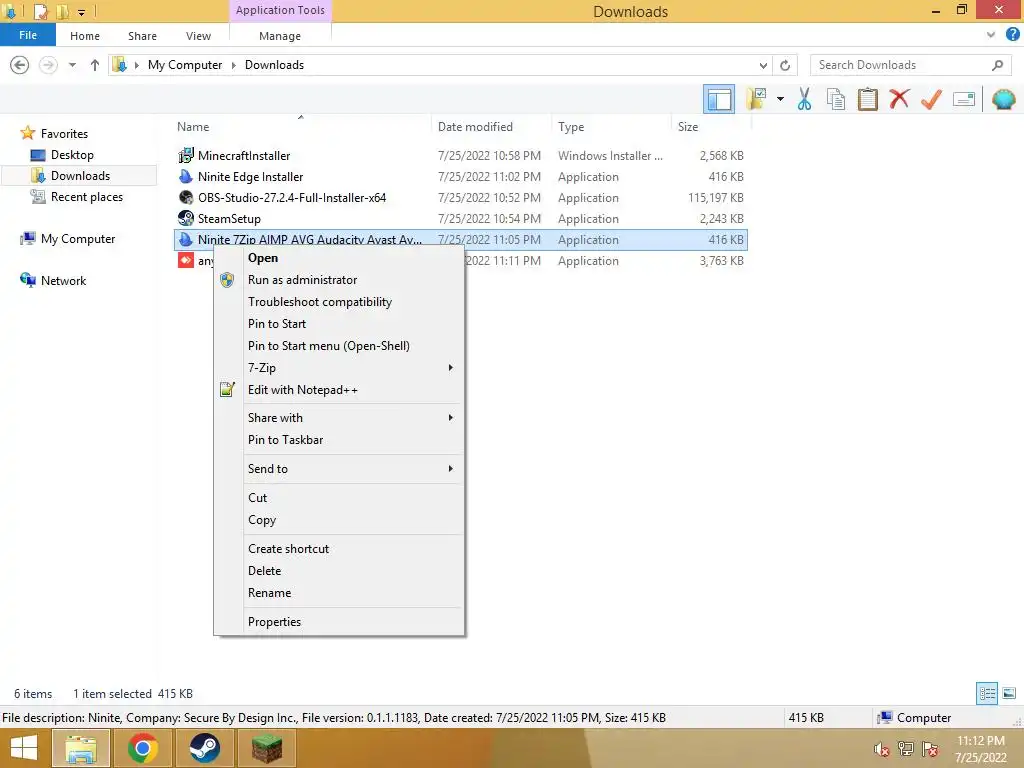Image resolution: width=1024 pixels, height=768 pixels.
Task: Choose Rename in the context menu
Action: (x=339, y=593)
